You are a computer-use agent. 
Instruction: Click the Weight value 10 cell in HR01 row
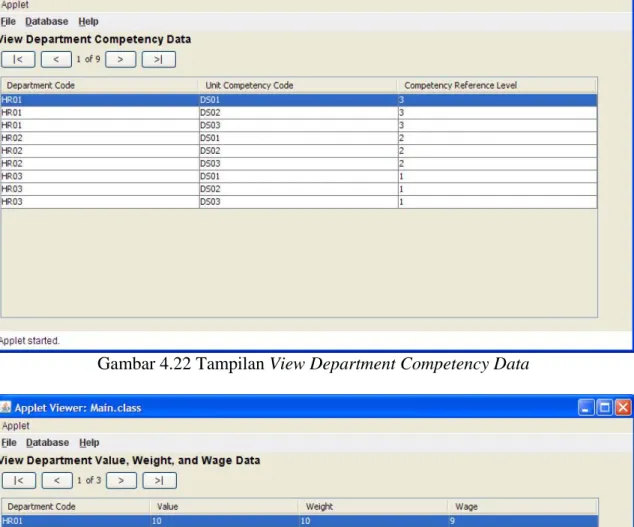coord(374,521)
